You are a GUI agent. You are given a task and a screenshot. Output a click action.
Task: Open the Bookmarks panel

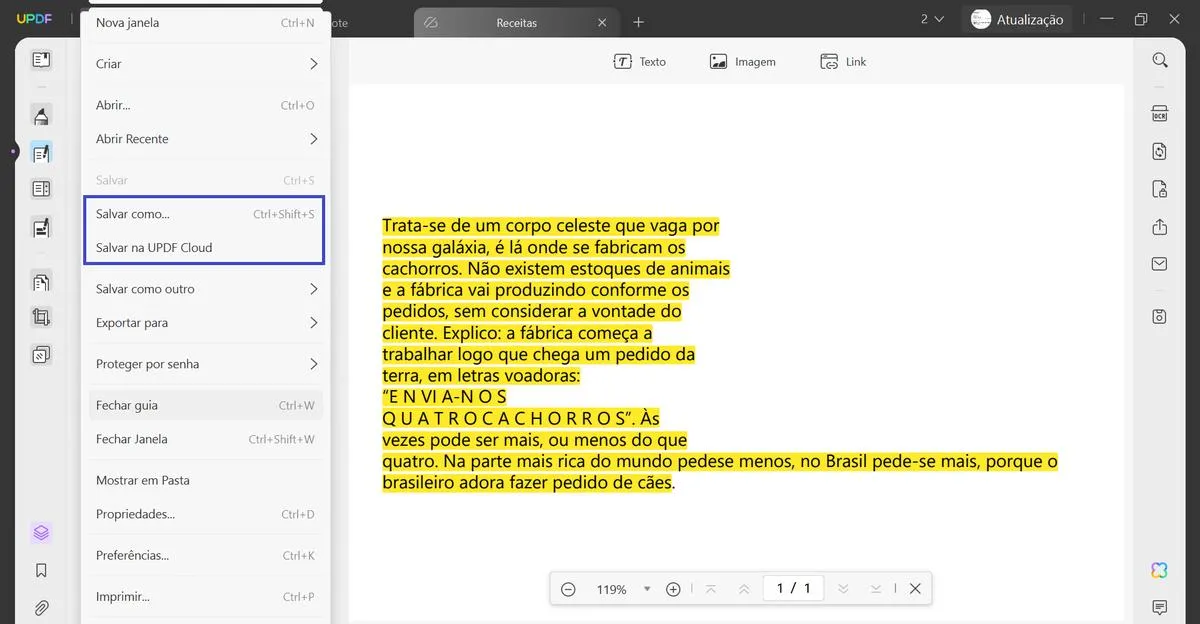pyautogui.click(x=40, y=570)
